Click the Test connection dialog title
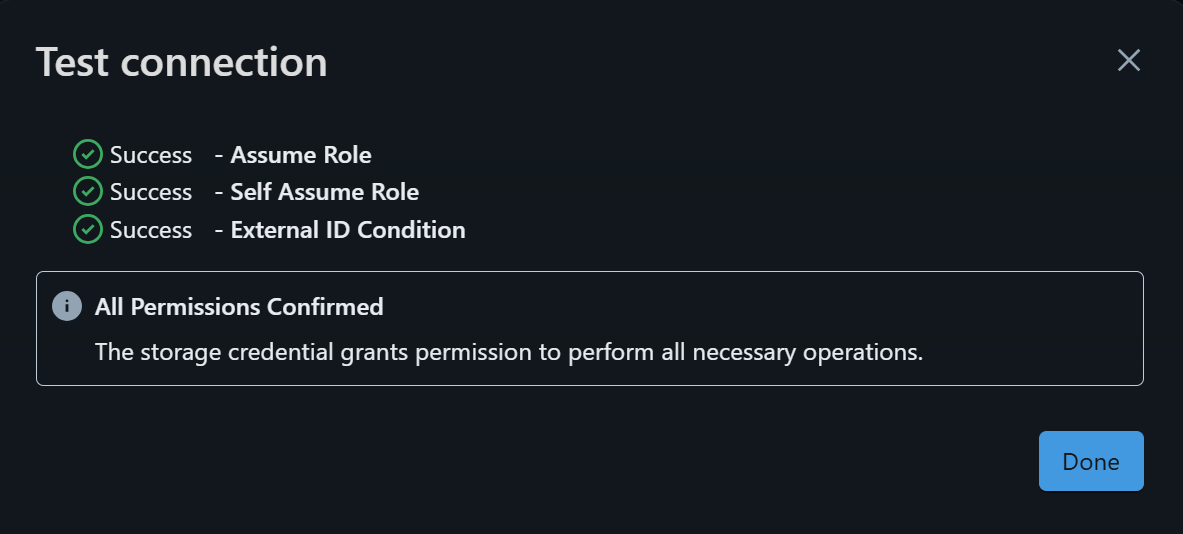The width and height of the screenshot is (1183, 534). point(182,62)
